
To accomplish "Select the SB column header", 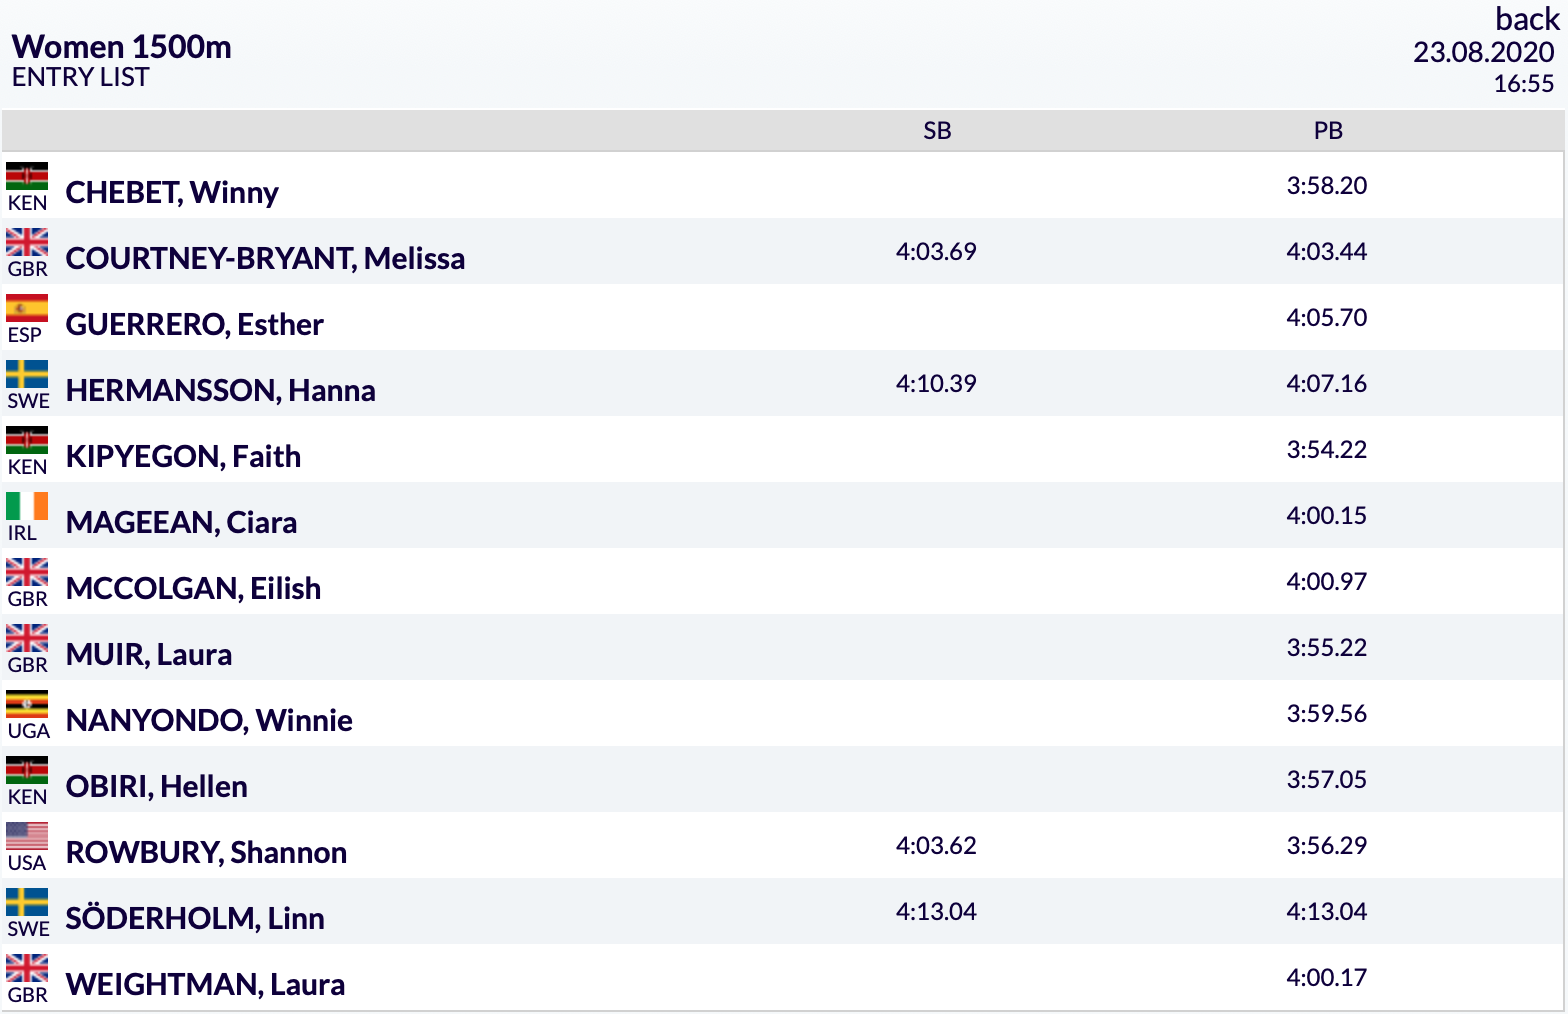I will [x=937, y=131].
